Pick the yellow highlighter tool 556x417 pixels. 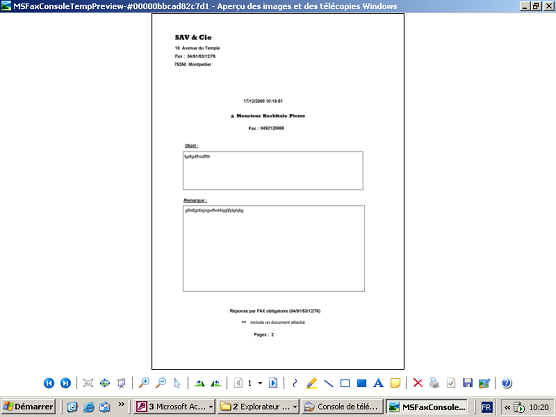[x=311, y=383]
